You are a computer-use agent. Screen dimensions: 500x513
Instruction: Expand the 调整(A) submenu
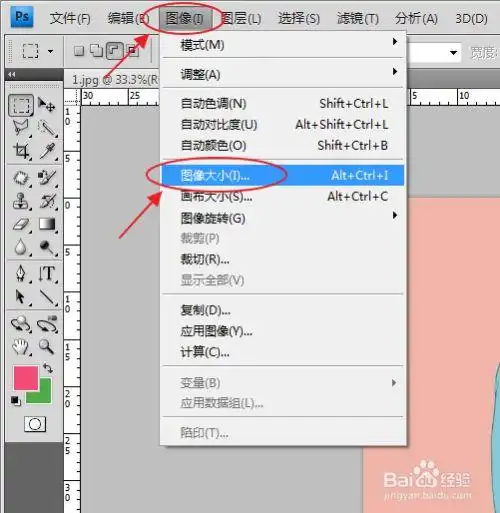(x=283, y=74)
